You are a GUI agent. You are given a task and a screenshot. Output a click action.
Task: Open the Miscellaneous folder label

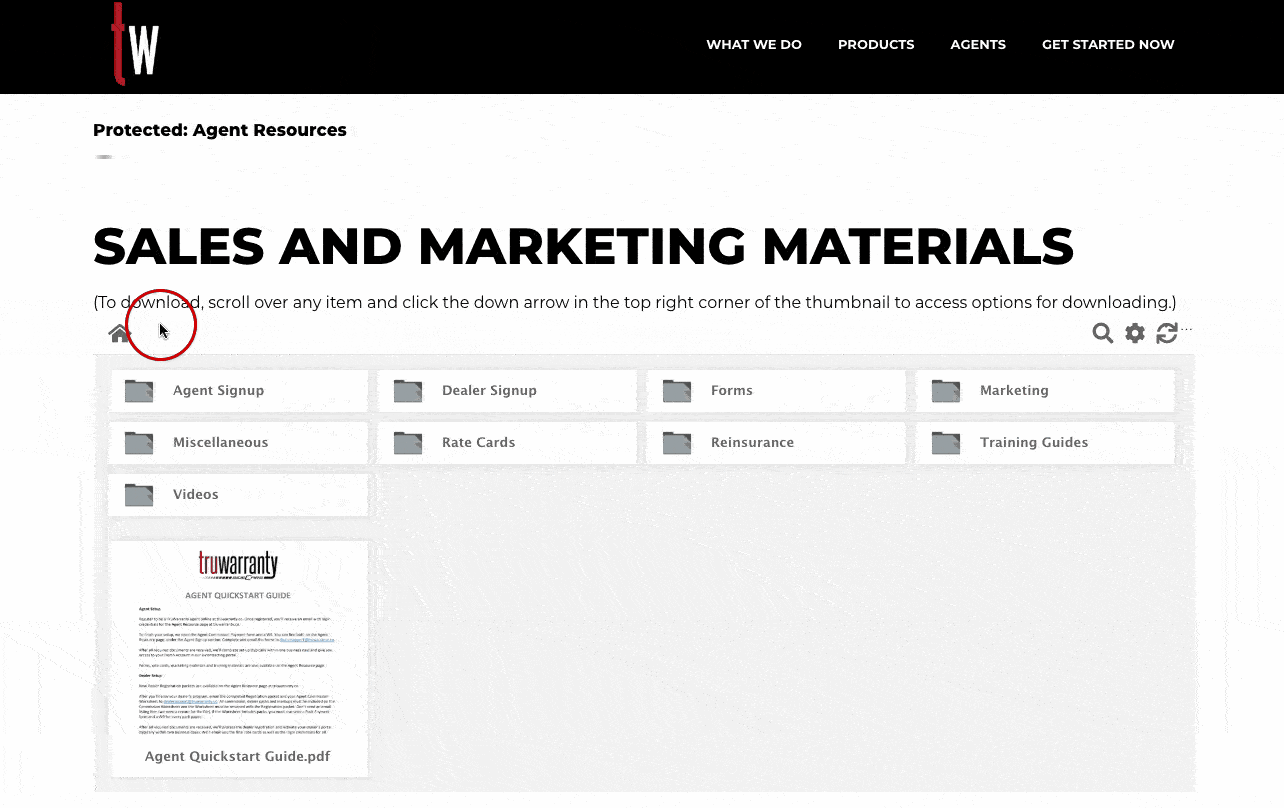coord(220,443)
